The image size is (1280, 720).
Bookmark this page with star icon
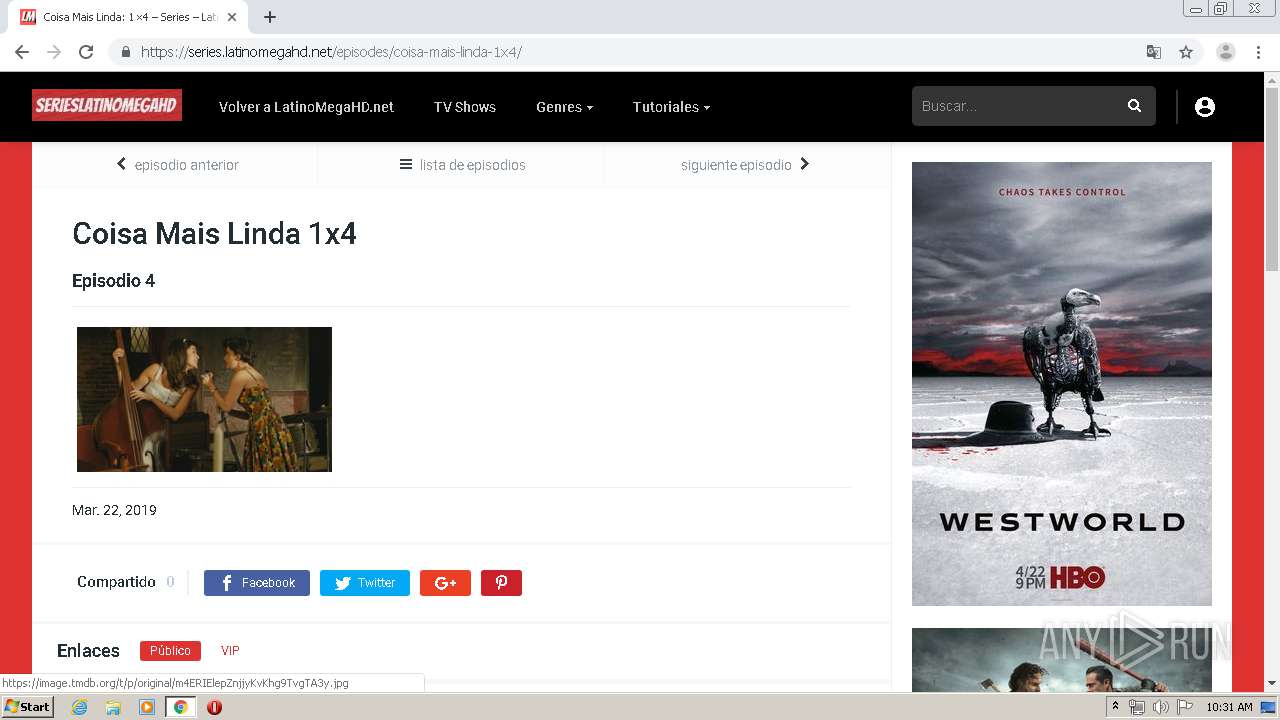[1186, 52]
